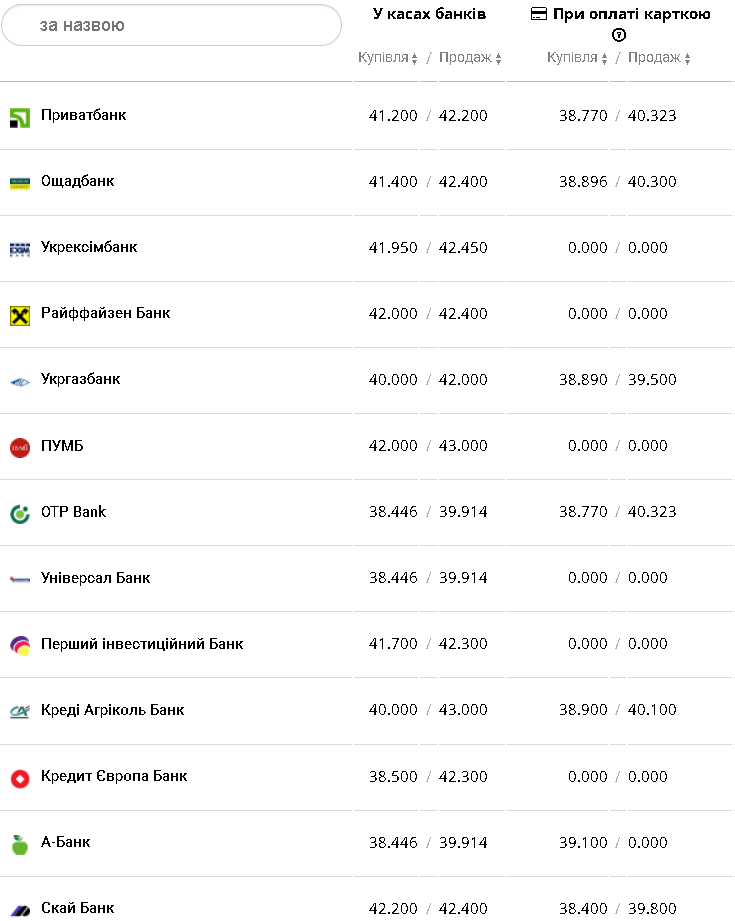Open Перший інвестиційний Банк link
The width and height of the screenshot is (735, 921).
142,644
